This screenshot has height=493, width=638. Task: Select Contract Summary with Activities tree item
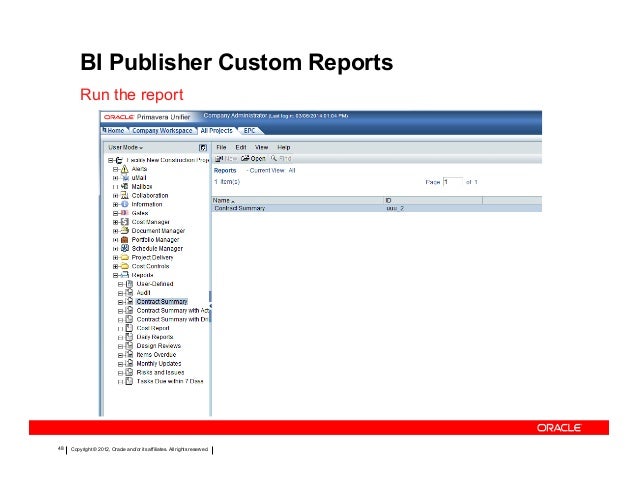(173, 310)
